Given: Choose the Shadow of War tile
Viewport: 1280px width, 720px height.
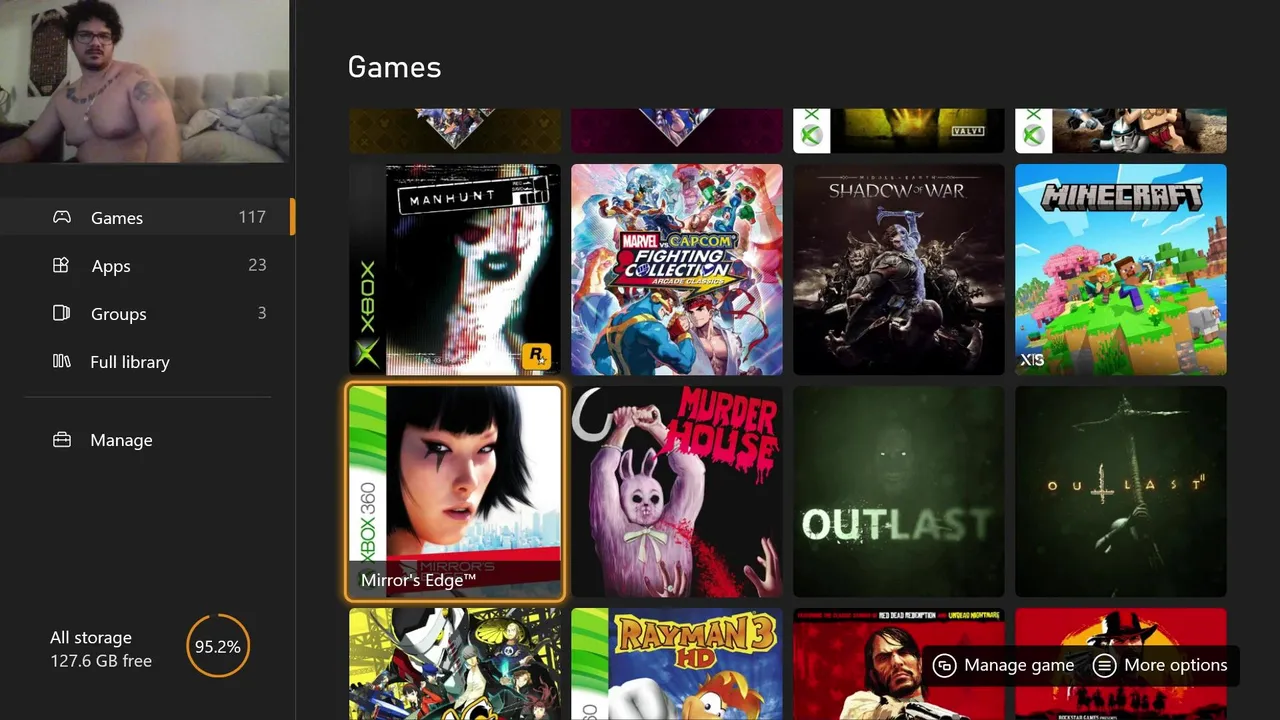Looking at the screenshot, I should [899, 270].
